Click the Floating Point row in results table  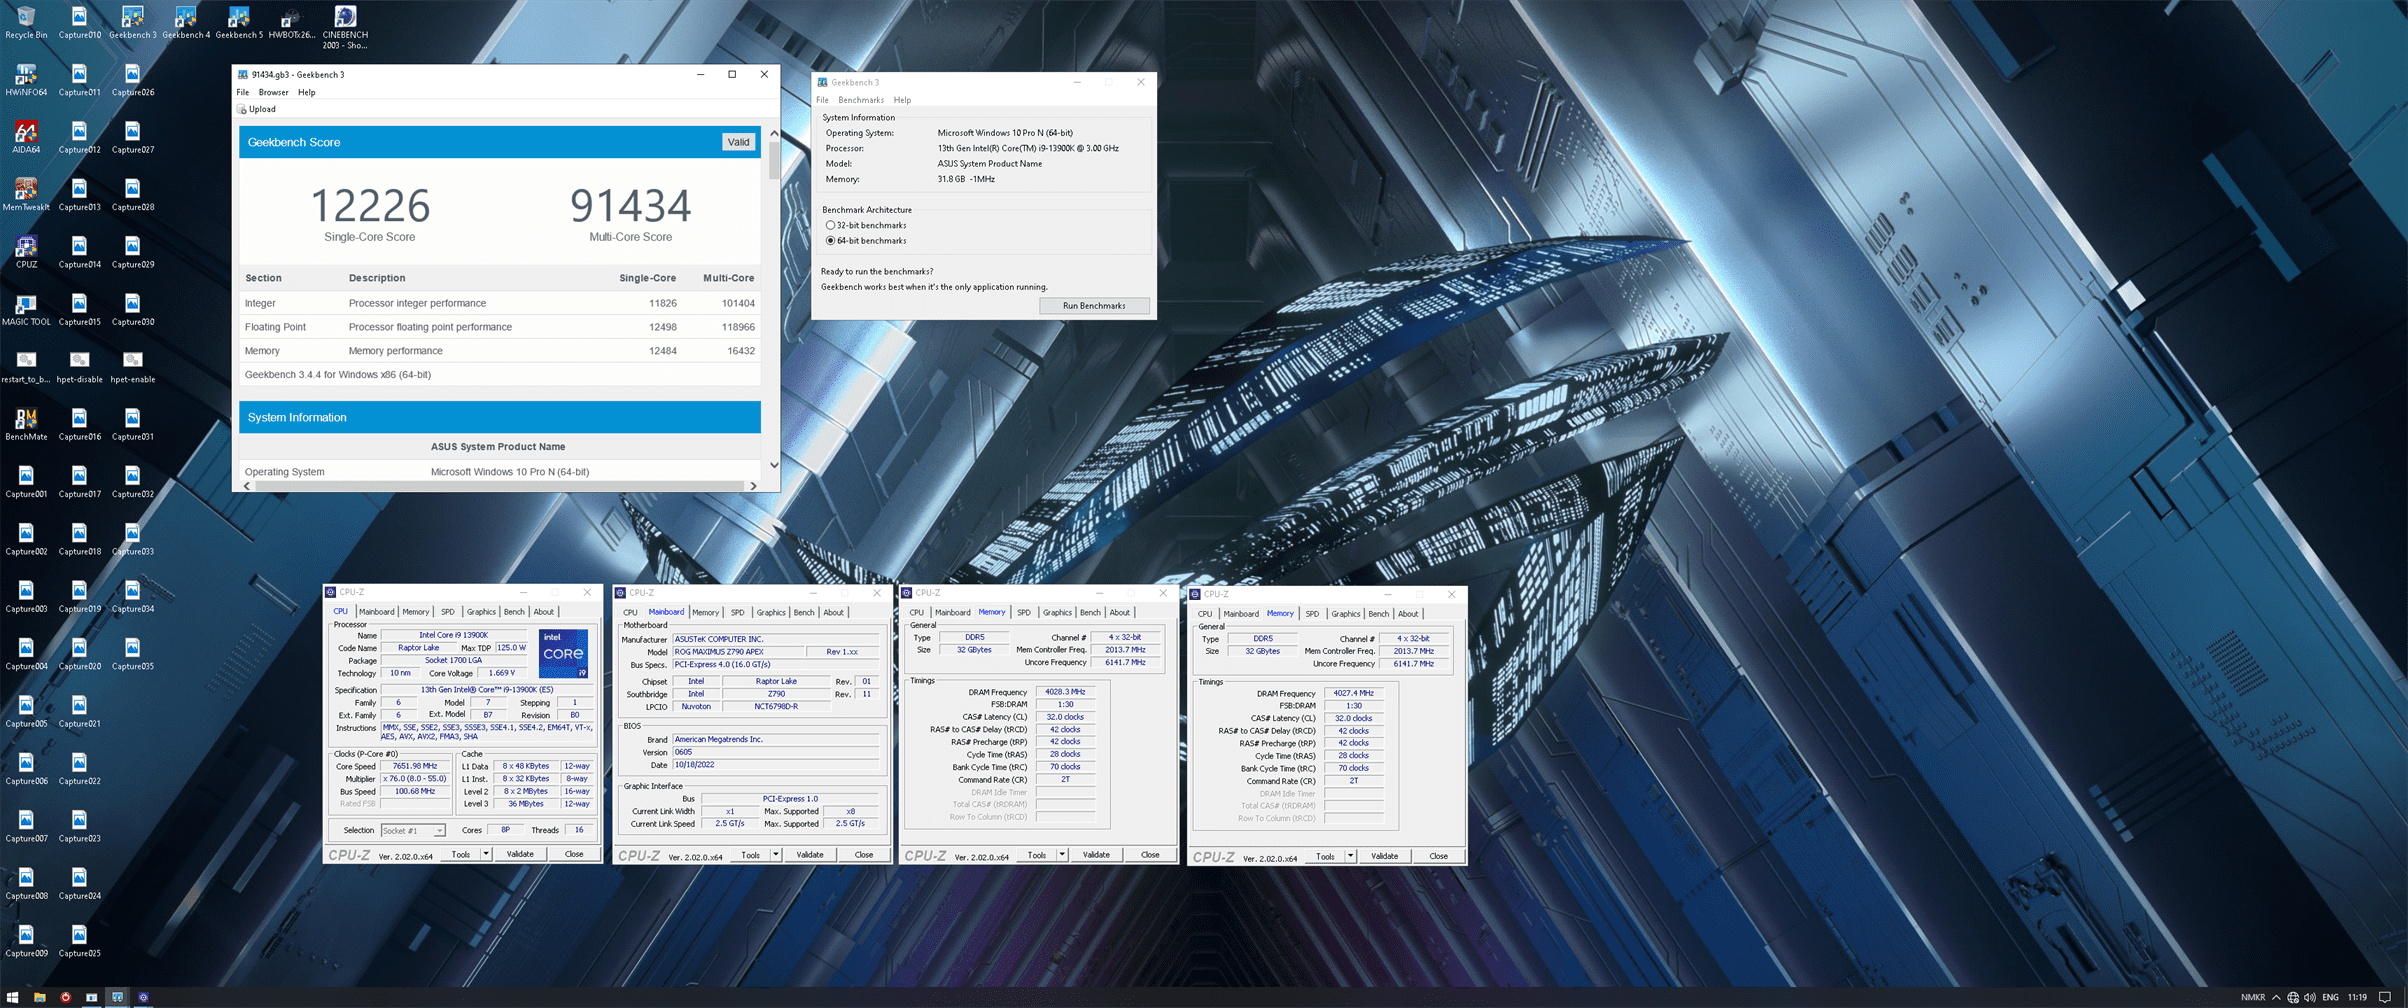click(500, 327)
